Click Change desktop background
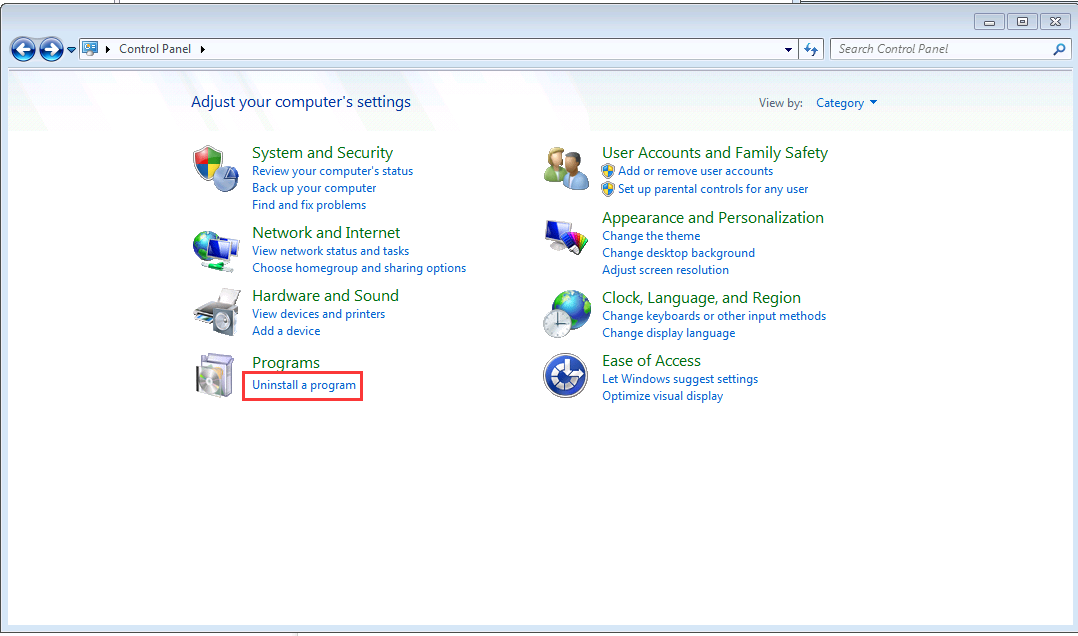Image resolution: width=1078 pixels, height=636 pixels. pyautogui.click(x=679, y=253)
